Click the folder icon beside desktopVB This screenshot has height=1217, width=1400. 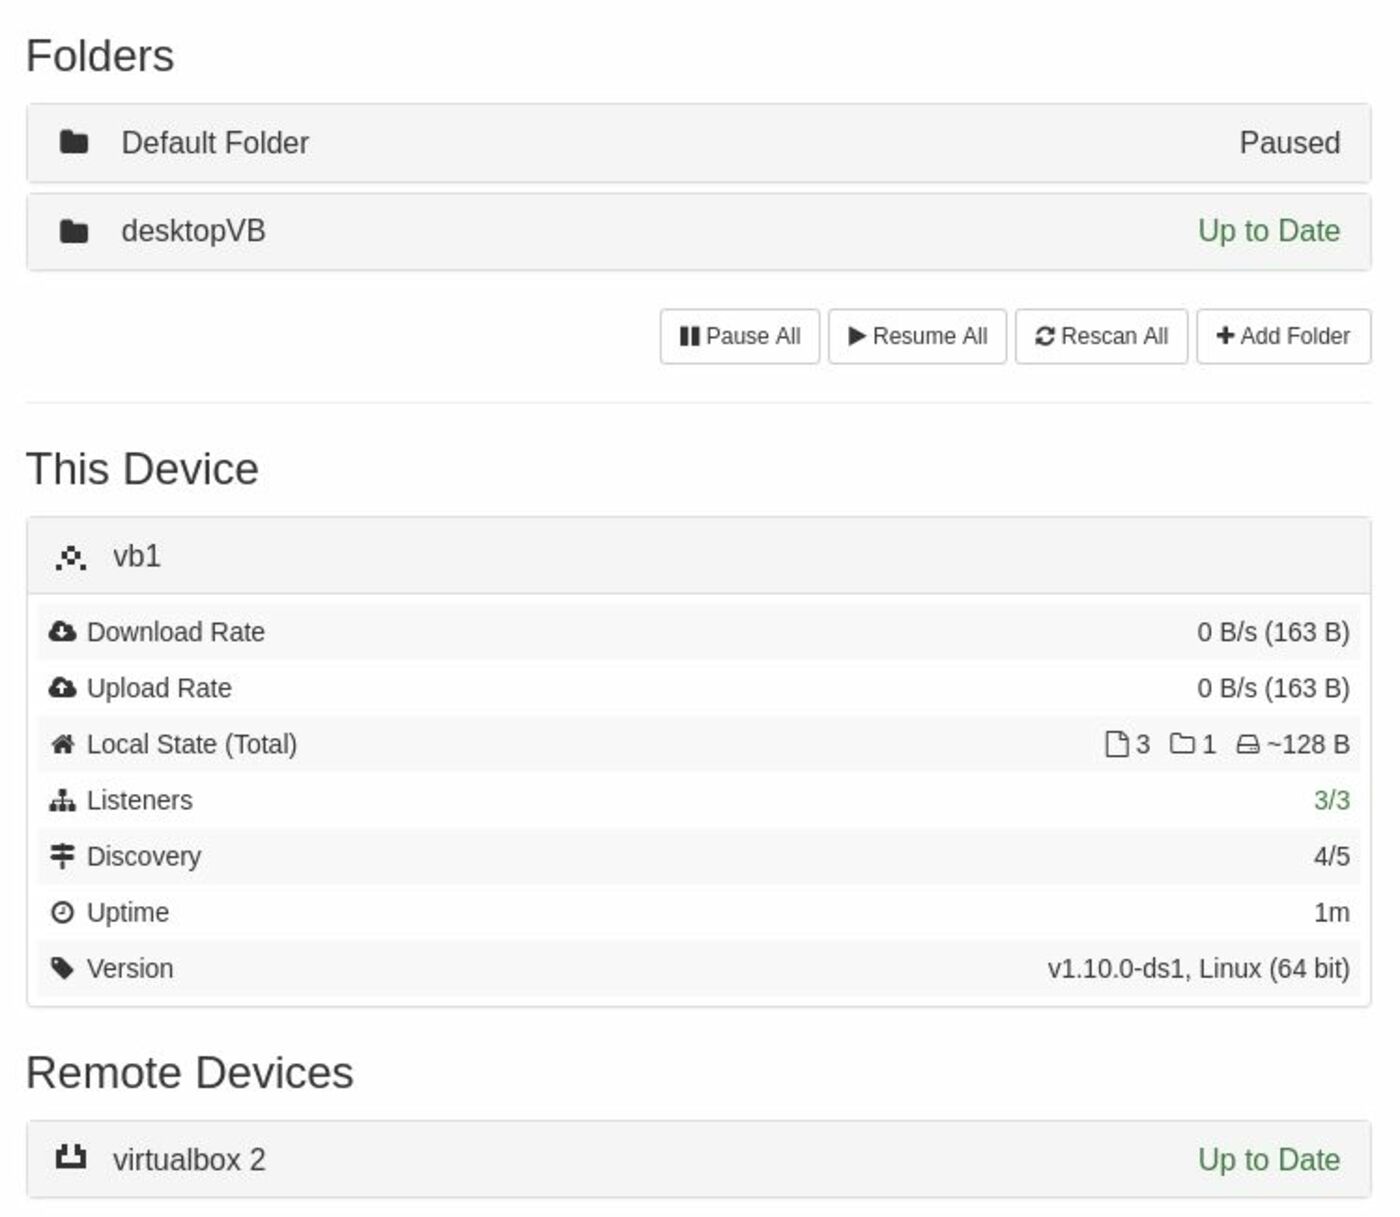pyautogui.click(x=73, y=230)
